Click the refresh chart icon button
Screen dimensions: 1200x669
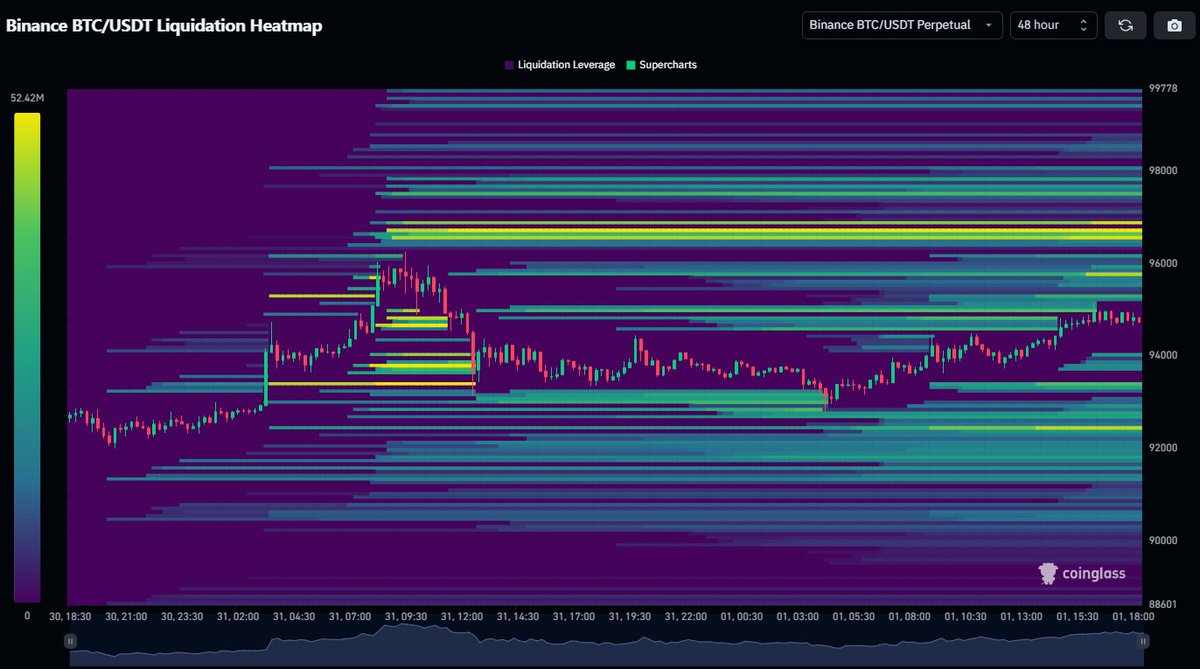click(1125, 25)
